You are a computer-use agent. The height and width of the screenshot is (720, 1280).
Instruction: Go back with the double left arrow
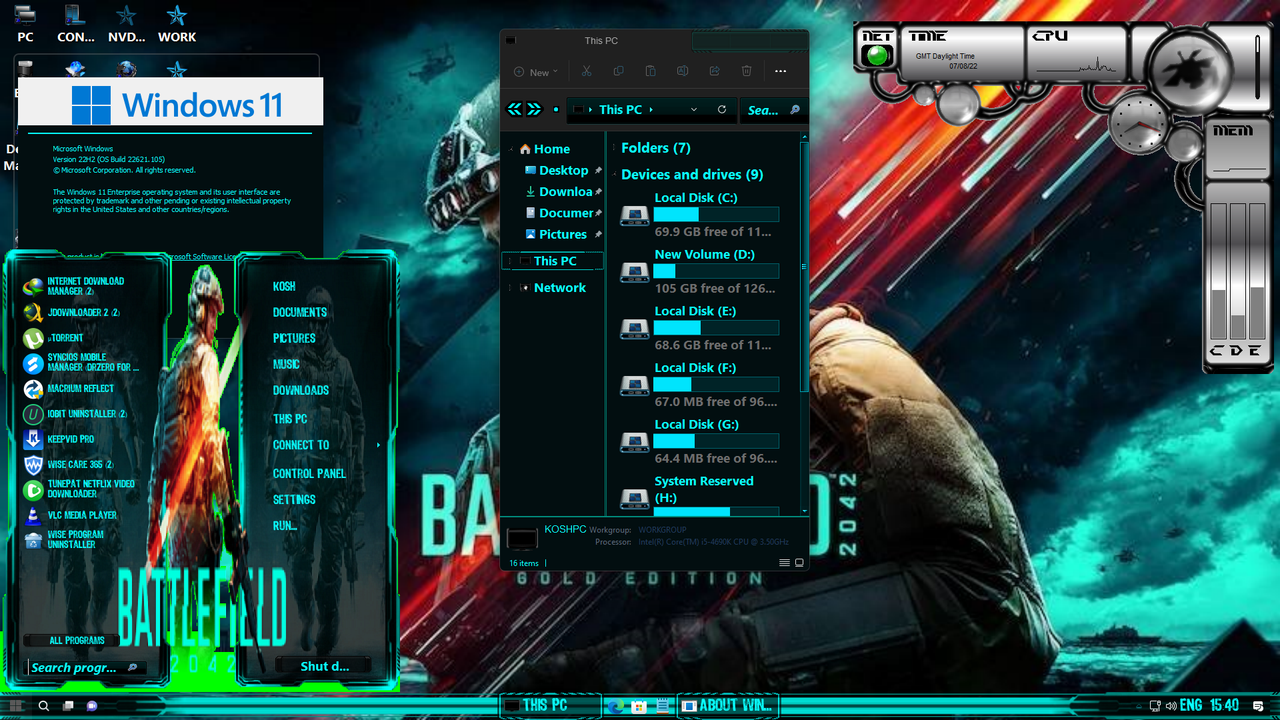point(515,109)
